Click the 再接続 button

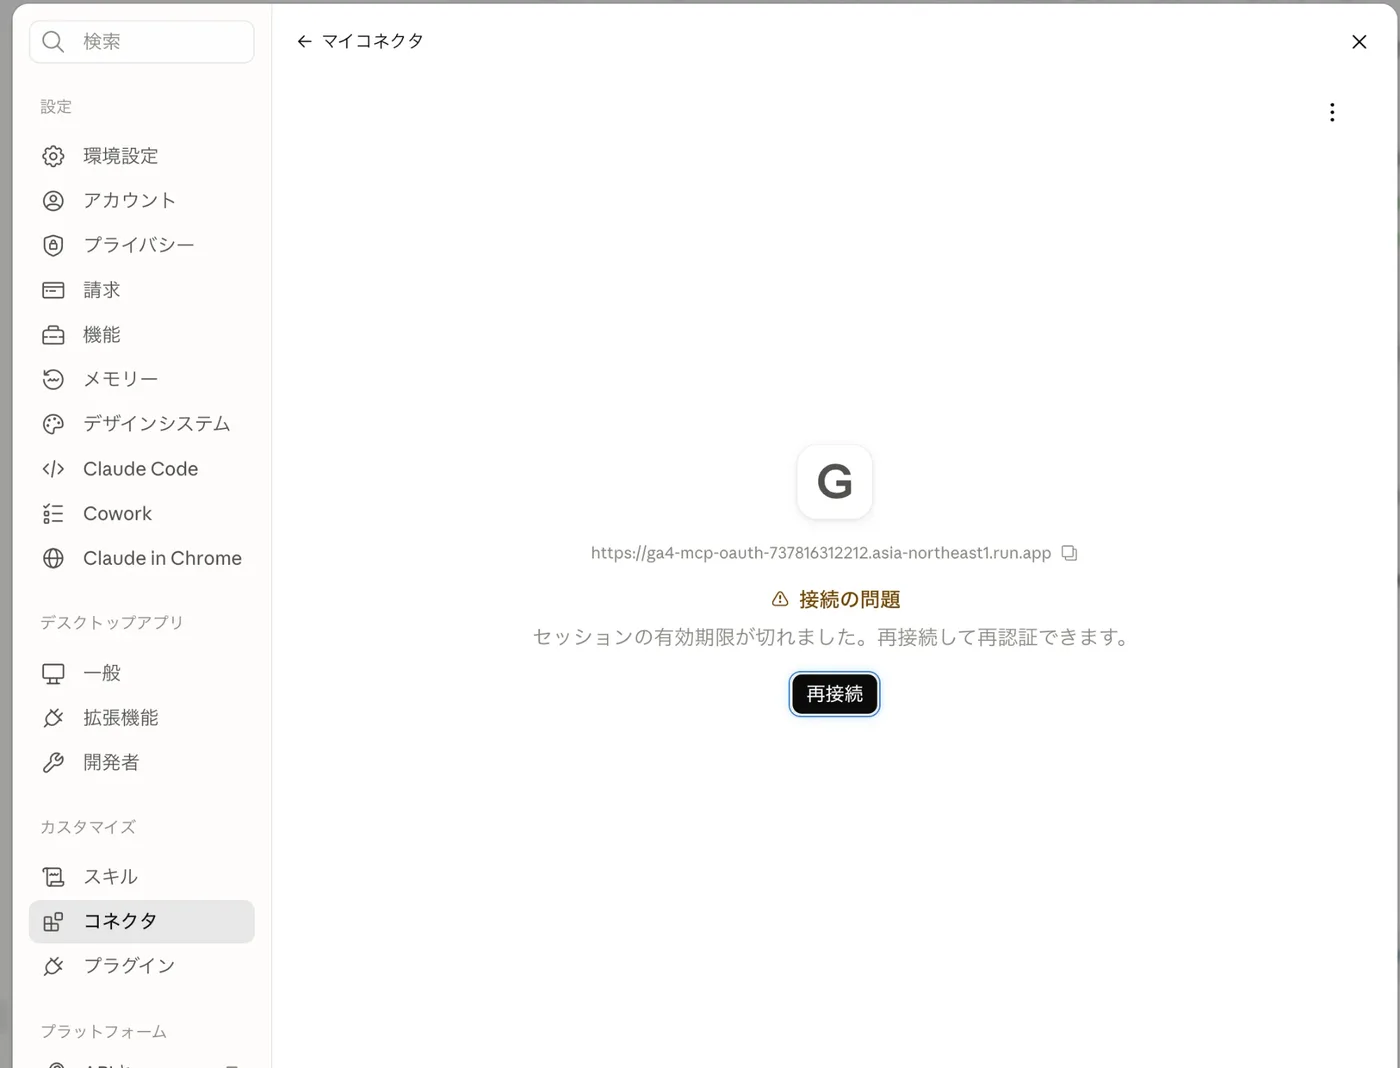point(835,694)
